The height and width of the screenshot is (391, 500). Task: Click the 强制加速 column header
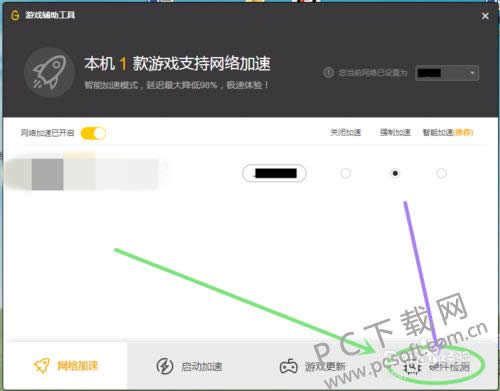(x=395, y=133)
